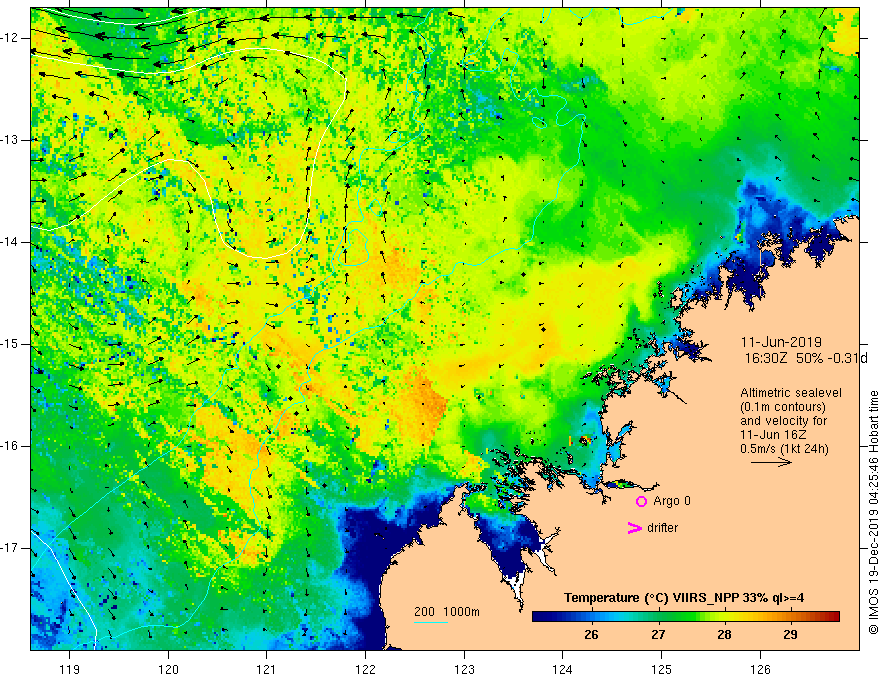Click the 28 value on the colorbar
The width and height of the screenshot is (880, 680).
[724, 635]
